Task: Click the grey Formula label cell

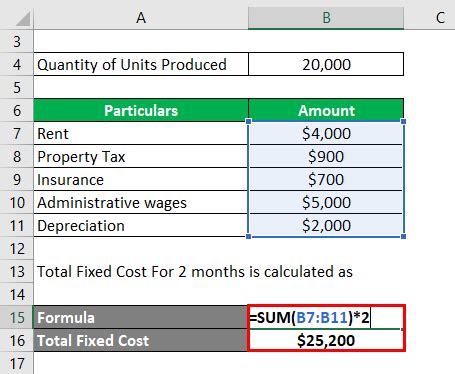Action: [x=141, y=317]
